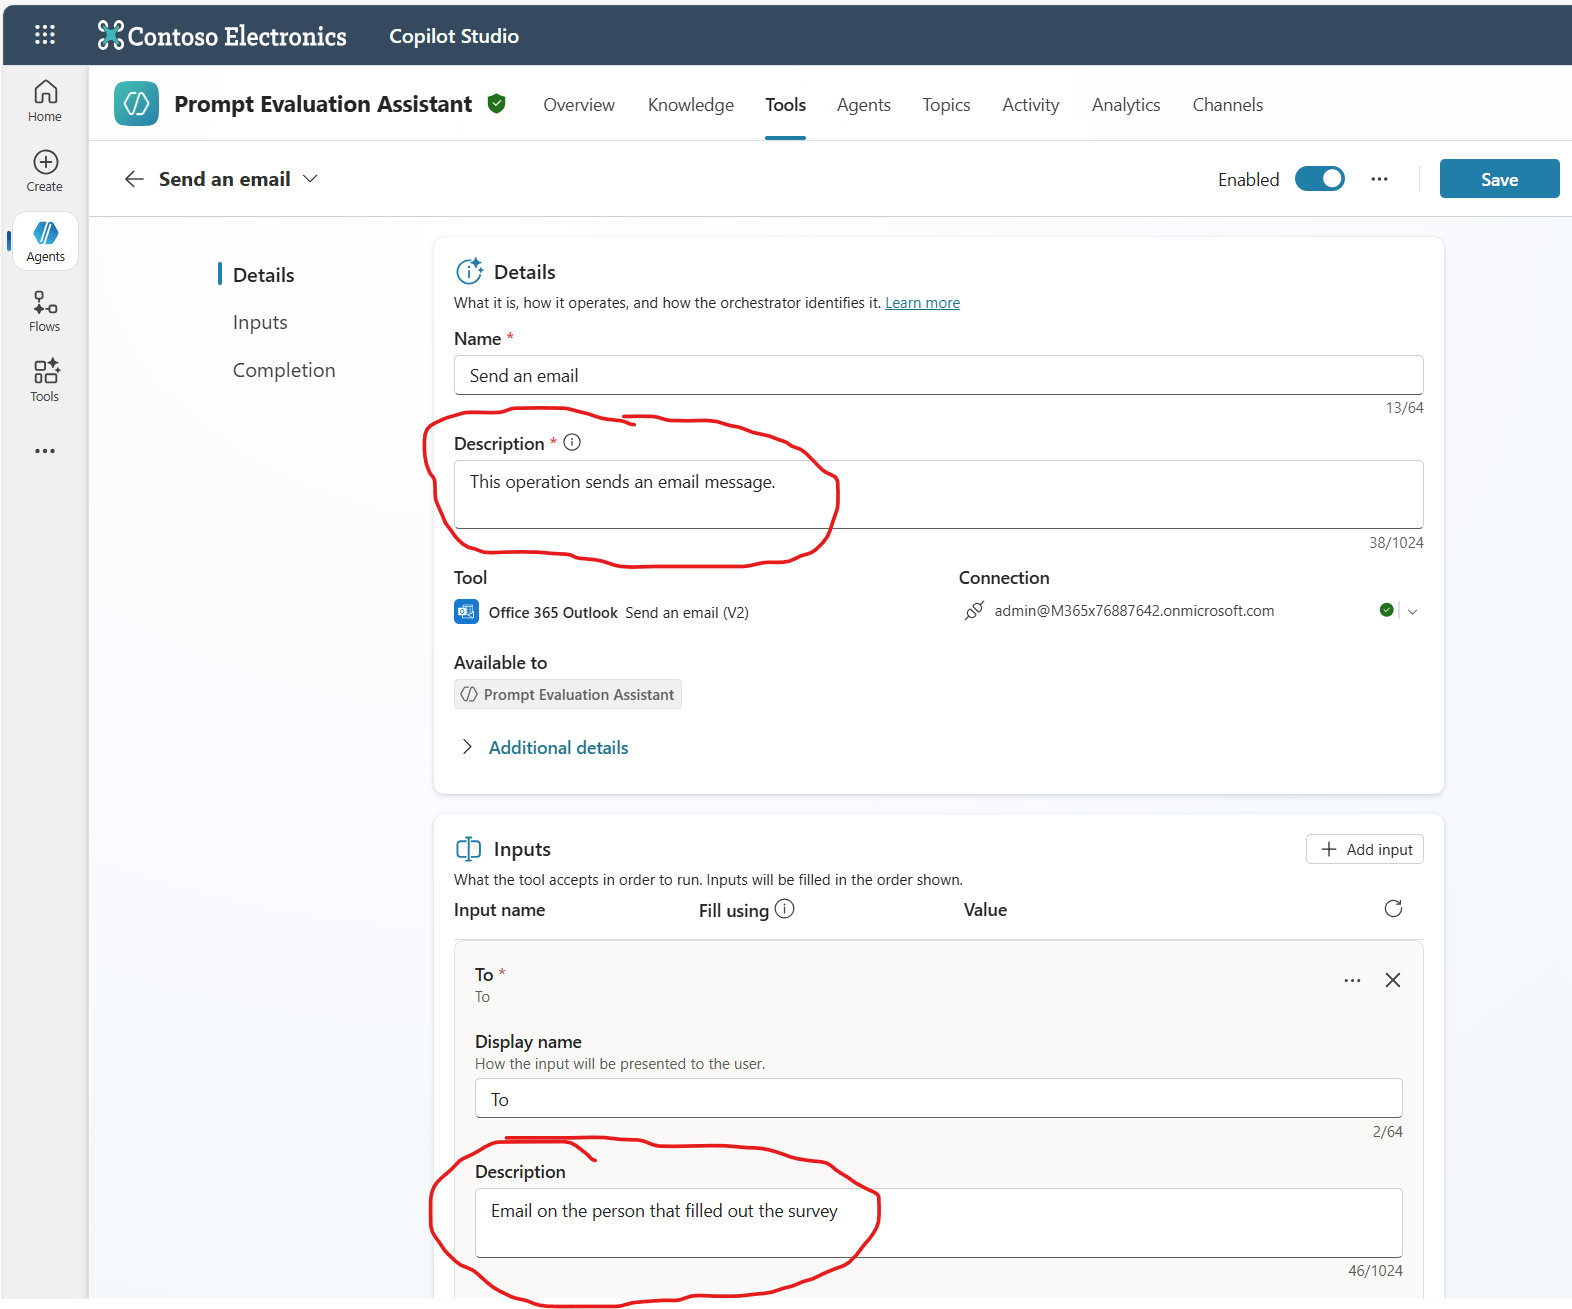Click the Office 365 Outlook icon
This screenshot has width=1572, height=1309.
tap(466, 611)
